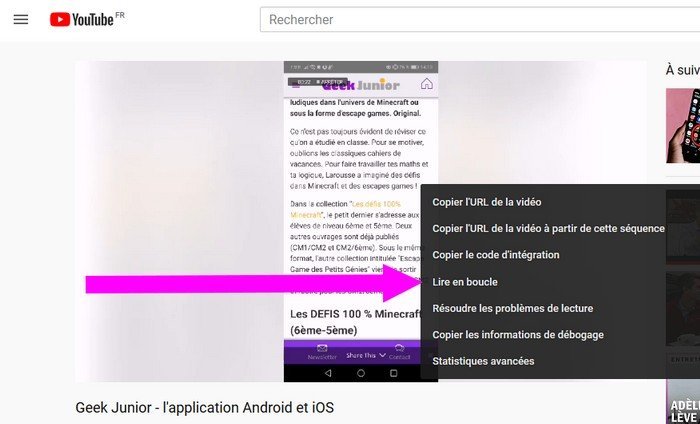Open 'Résoudre les problèmes de lecture'
The height and width of the screenshot is (424, 700).
click(x=512, y=308)
